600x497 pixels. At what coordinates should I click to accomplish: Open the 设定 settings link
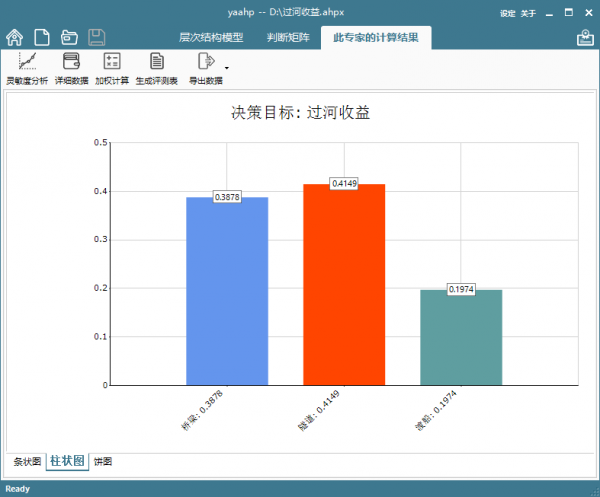tap(508, 13)
